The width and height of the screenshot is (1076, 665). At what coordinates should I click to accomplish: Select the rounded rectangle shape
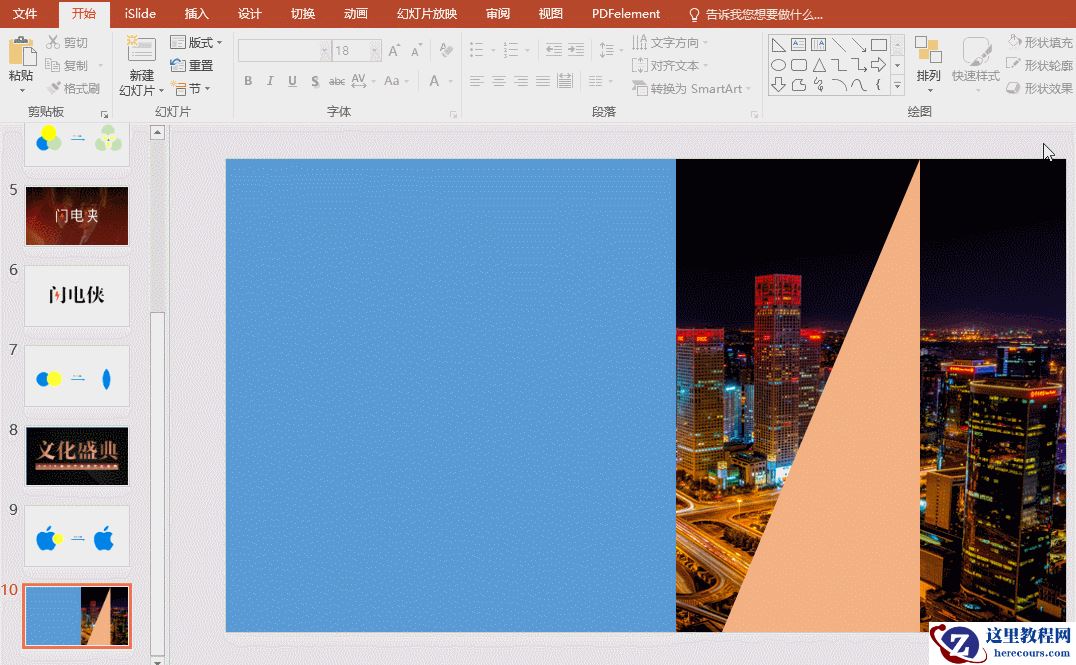click(x=798, y=65)
